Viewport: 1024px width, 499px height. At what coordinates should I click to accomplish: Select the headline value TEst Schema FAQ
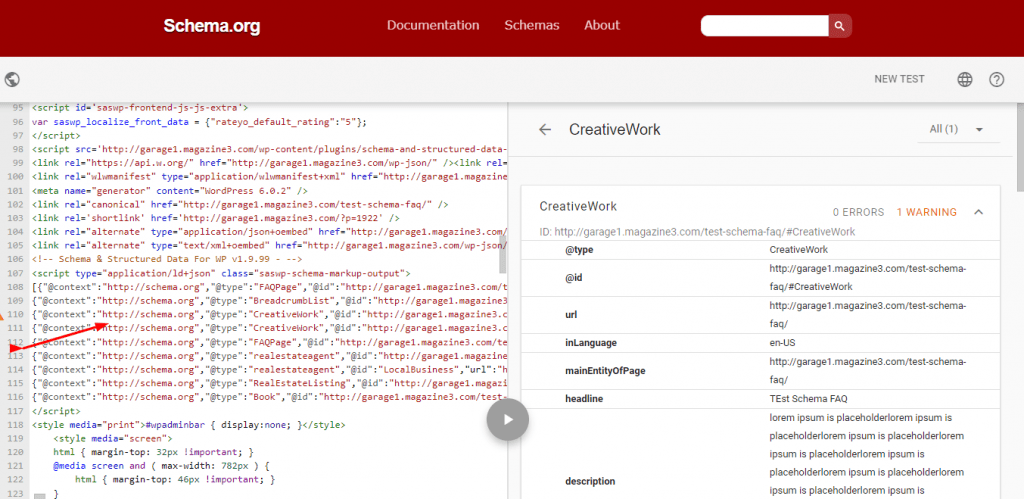coord(808,398)
